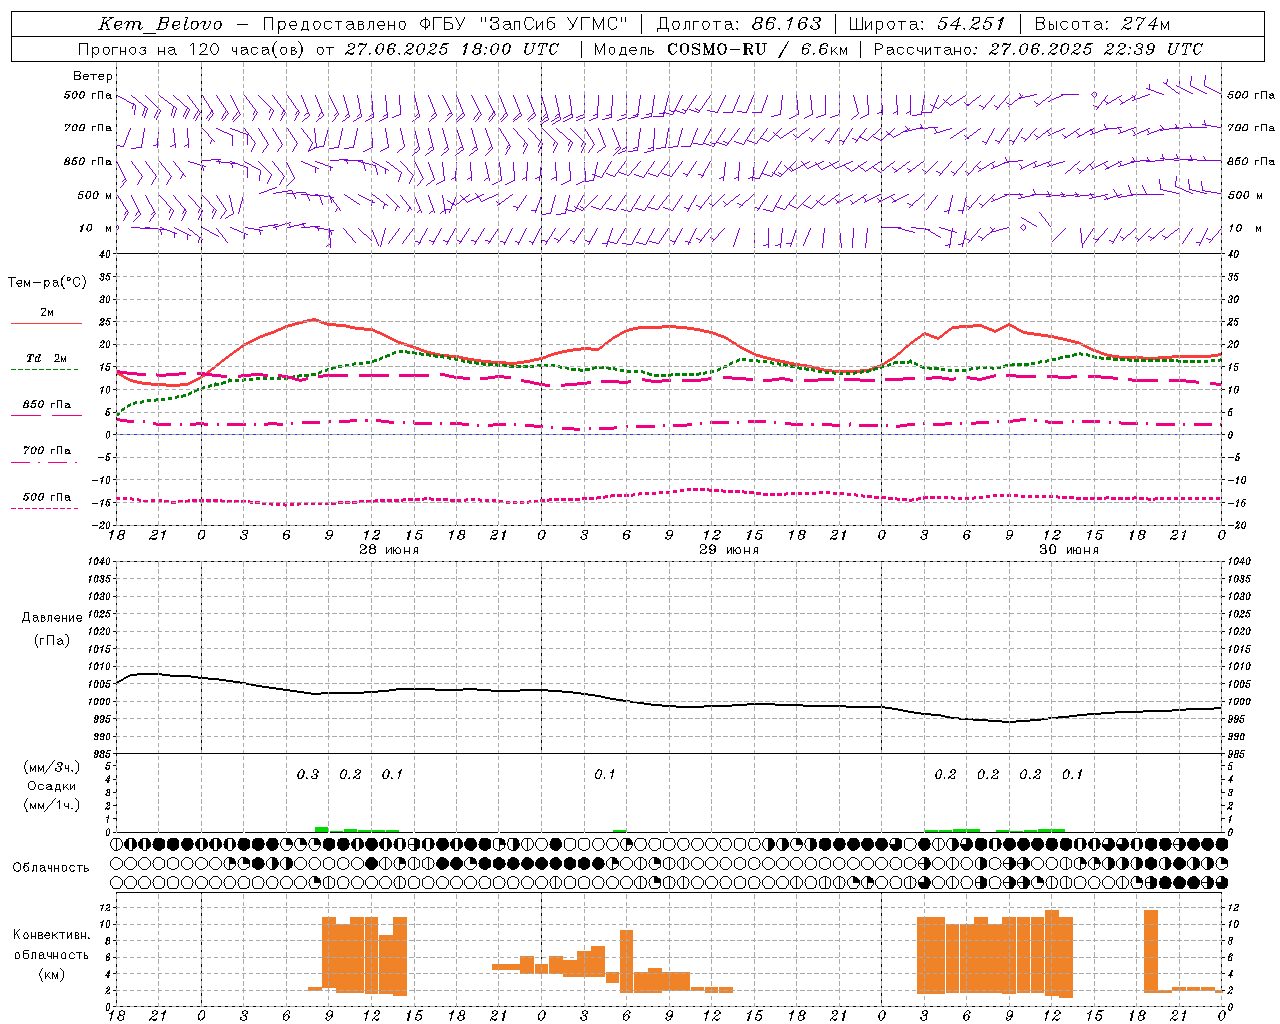Click the station name Kem_Belovo in header
This screenshot has height=1024, width=1280.
pos(161,24)
